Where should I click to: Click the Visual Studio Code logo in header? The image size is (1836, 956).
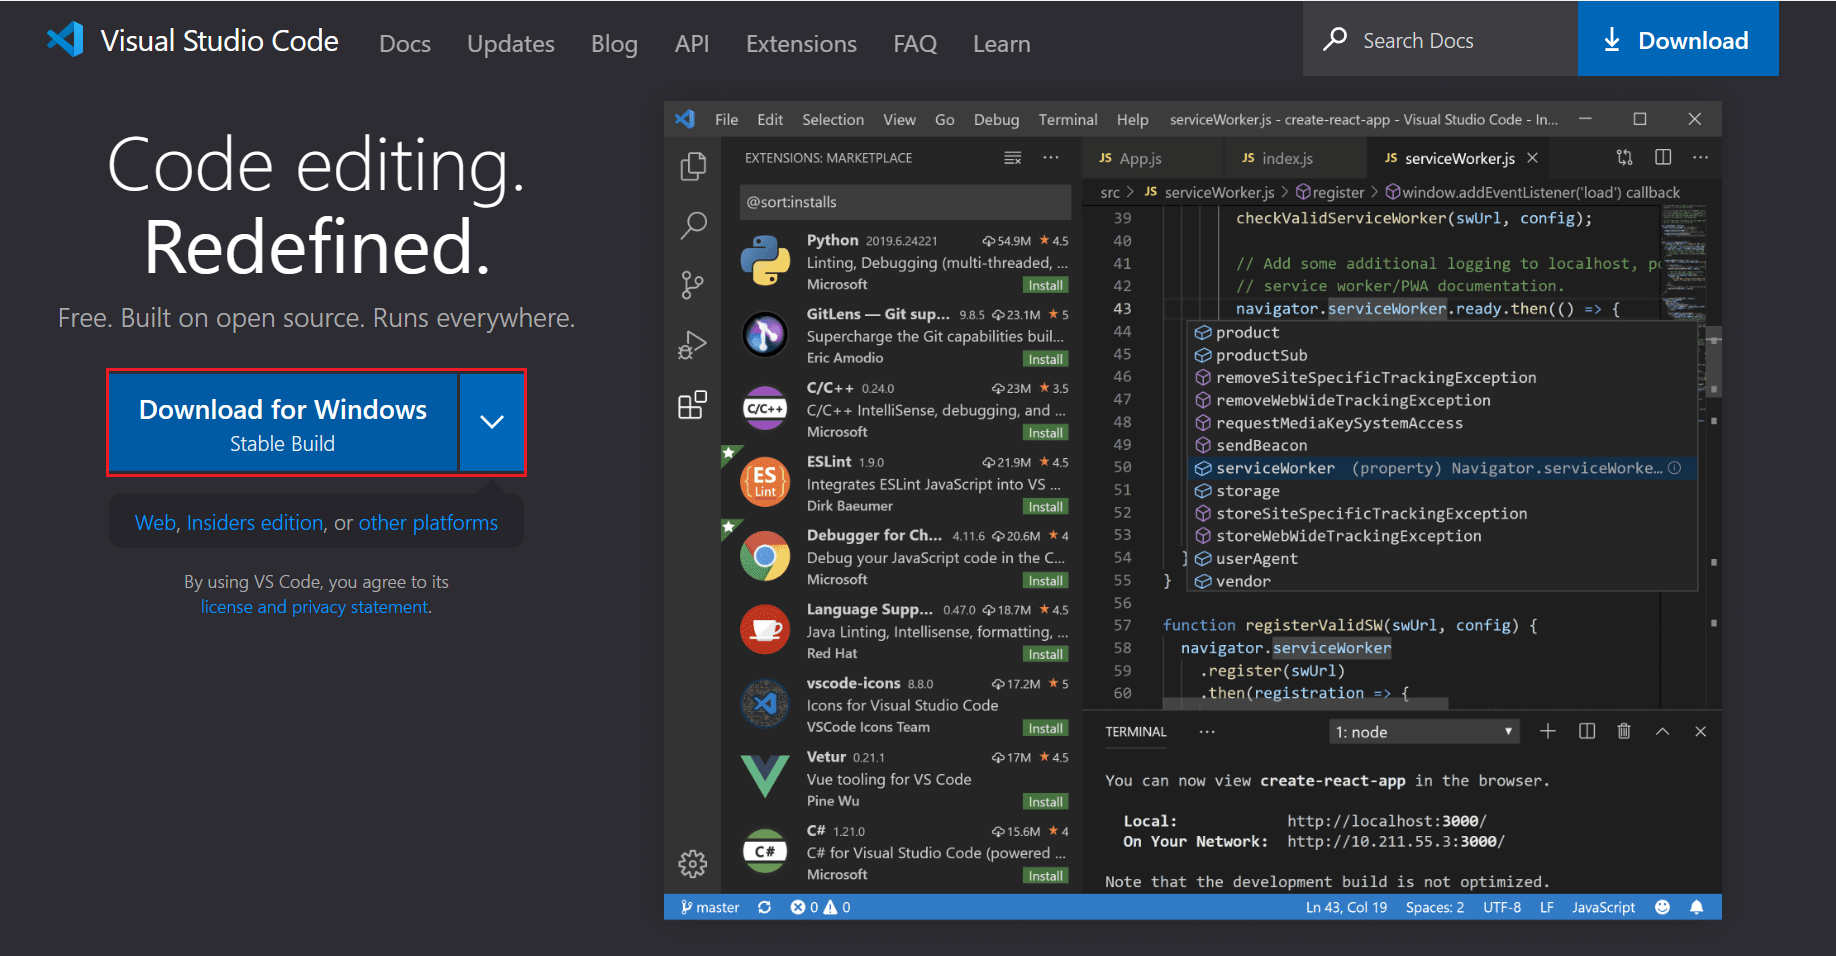65,40
